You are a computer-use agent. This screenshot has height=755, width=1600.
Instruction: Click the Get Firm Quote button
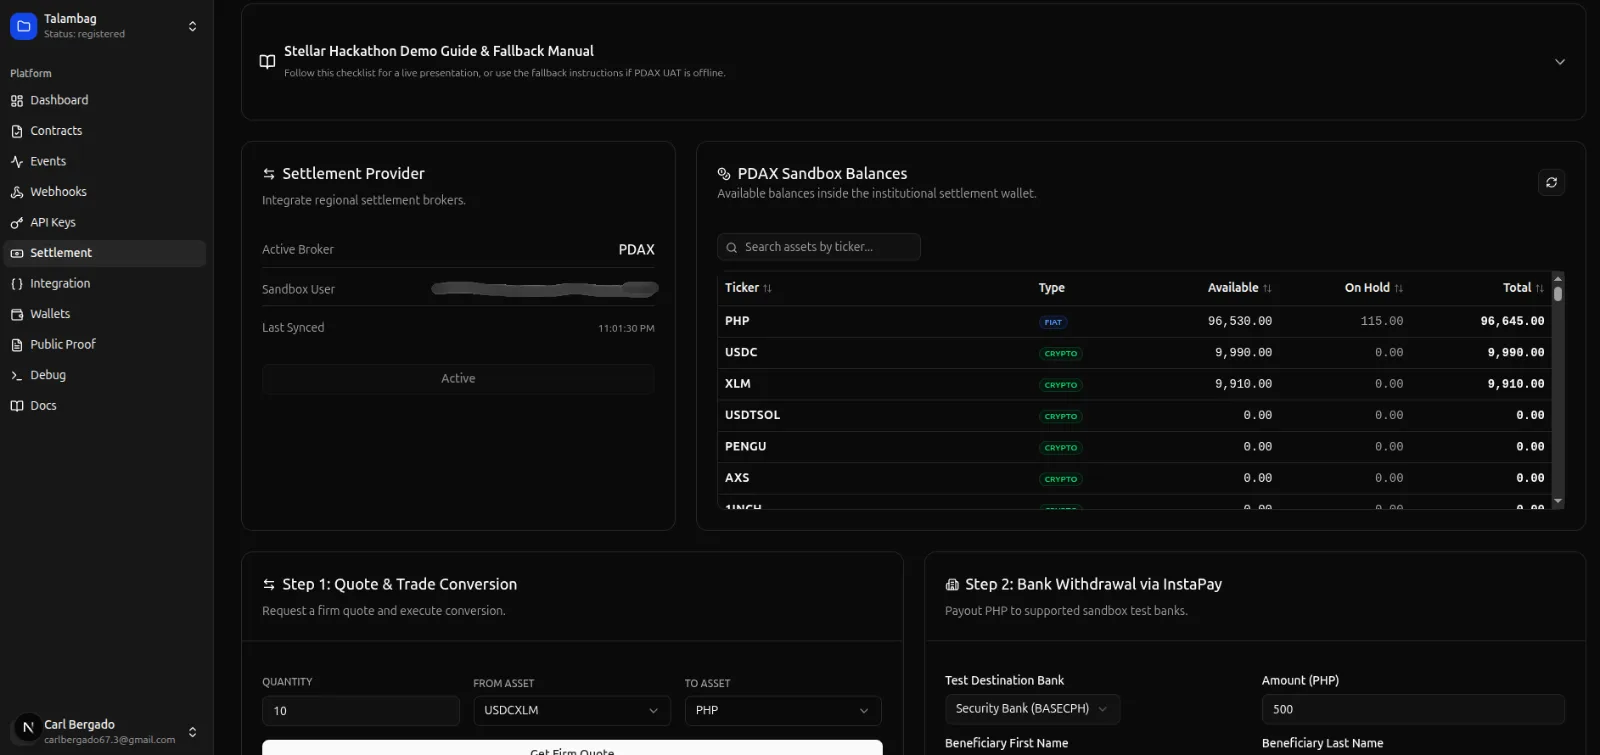572,748
